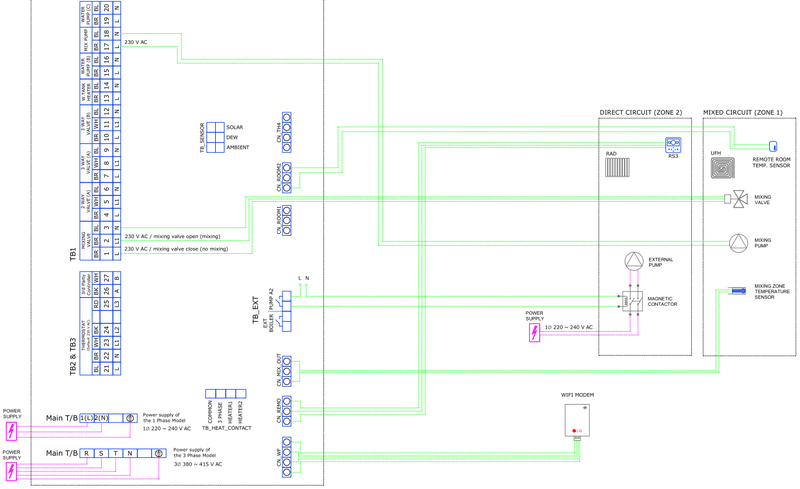This screenshot has height=489, width=800.
Task: Select the TB_SENSOR terminal grid
Action: [215, 137]
